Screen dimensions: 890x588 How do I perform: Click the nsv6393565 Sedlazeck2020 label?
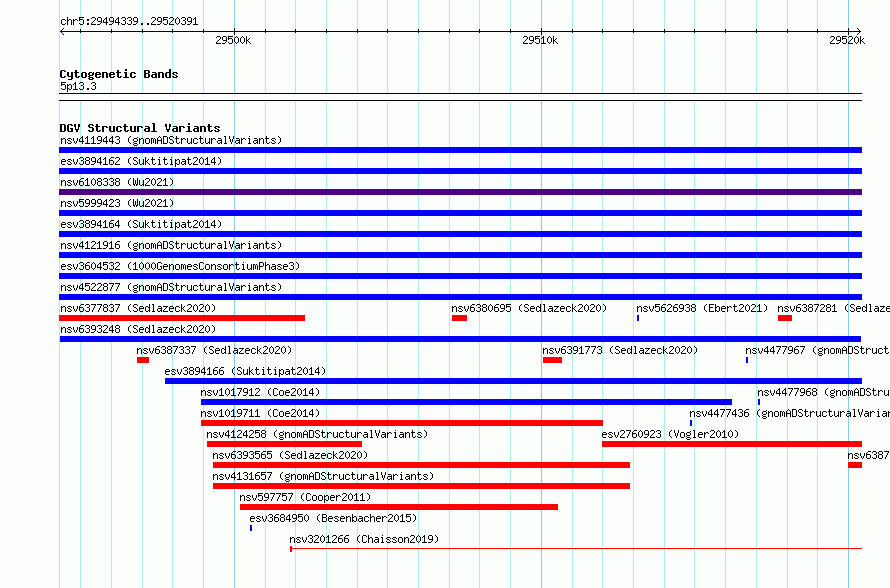click(x=290, y=455)
